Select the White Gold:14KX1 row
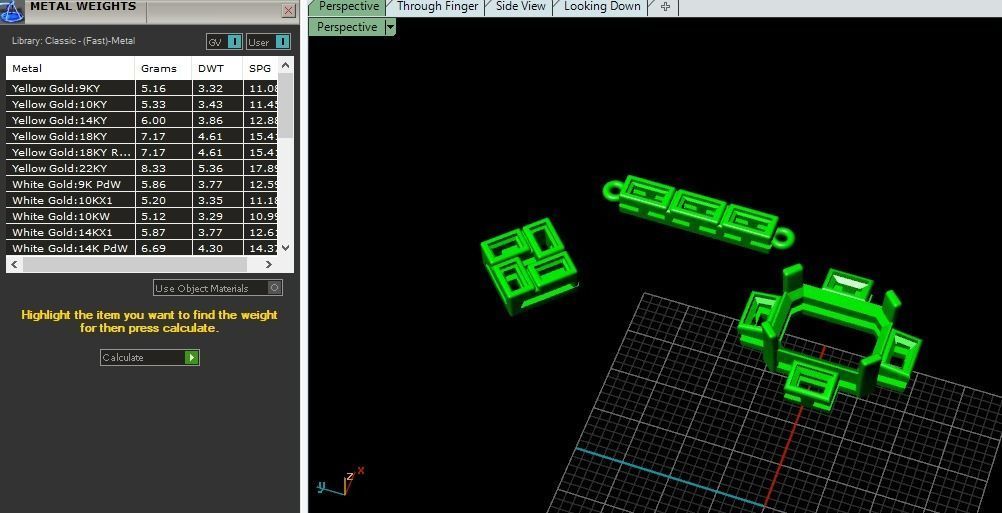The height and width of the screenshot is (513, 1002). click(142, 232)
